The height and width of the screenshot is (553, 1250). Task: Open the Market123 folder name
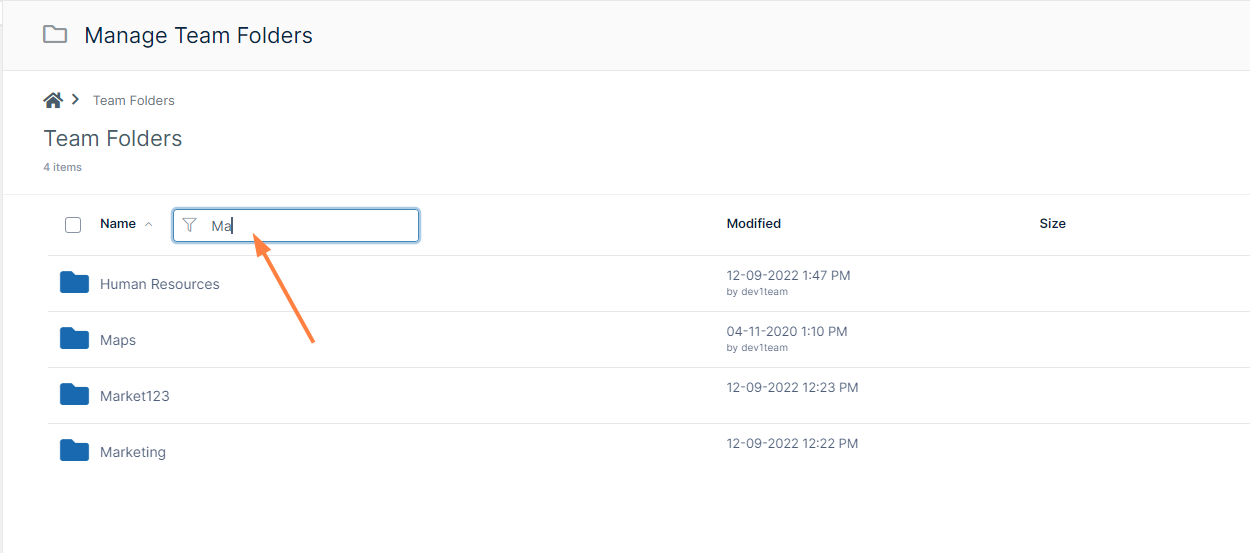click(x=135, y=396)
